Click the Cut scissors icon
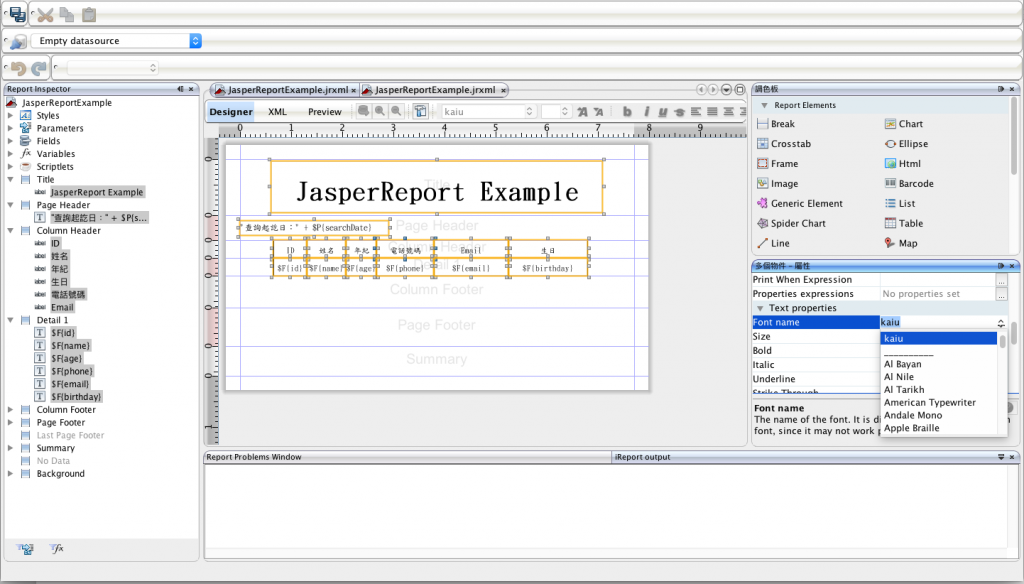 [x=45, y=14]
